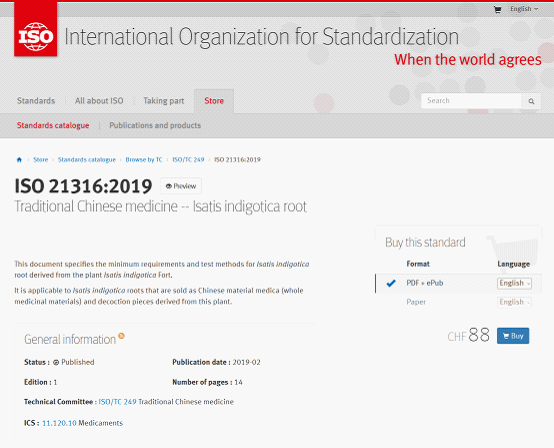The height and width of the screenshot is (448, 554).
Task: Select the Paper format option
Action: 416,302
